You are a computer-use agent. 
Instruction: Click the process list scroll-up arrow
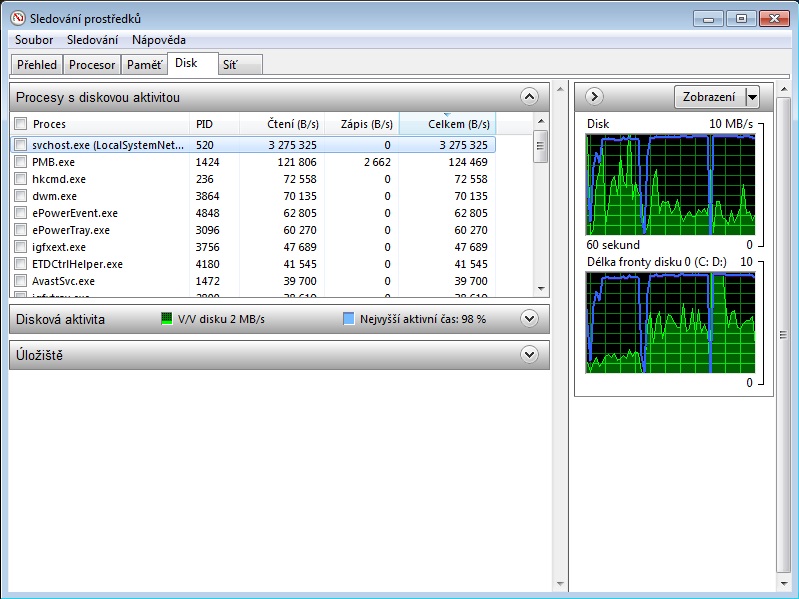(x=541, y=121)
